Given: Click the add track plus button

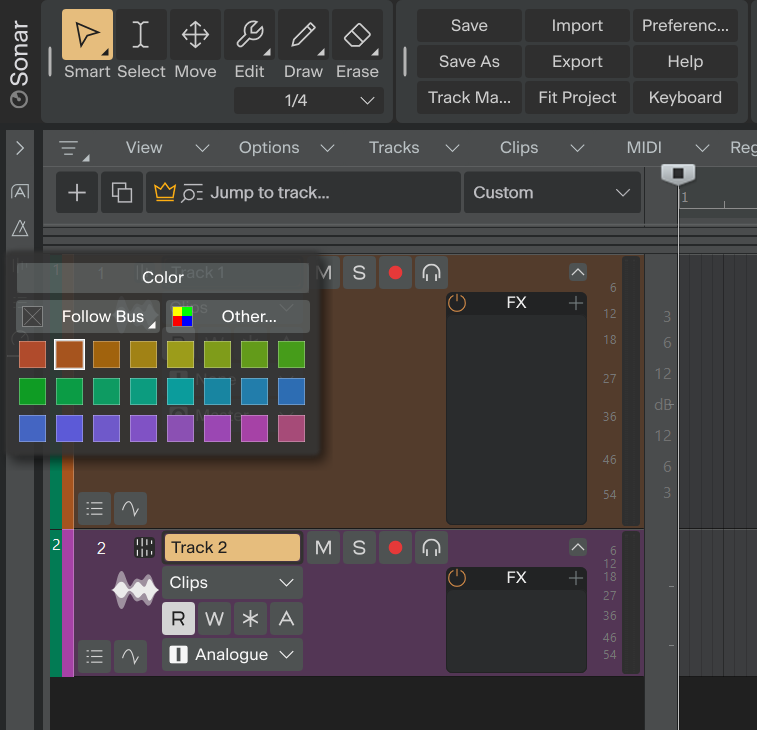Looking at the screenshot, I should click(x=77, y=193).
